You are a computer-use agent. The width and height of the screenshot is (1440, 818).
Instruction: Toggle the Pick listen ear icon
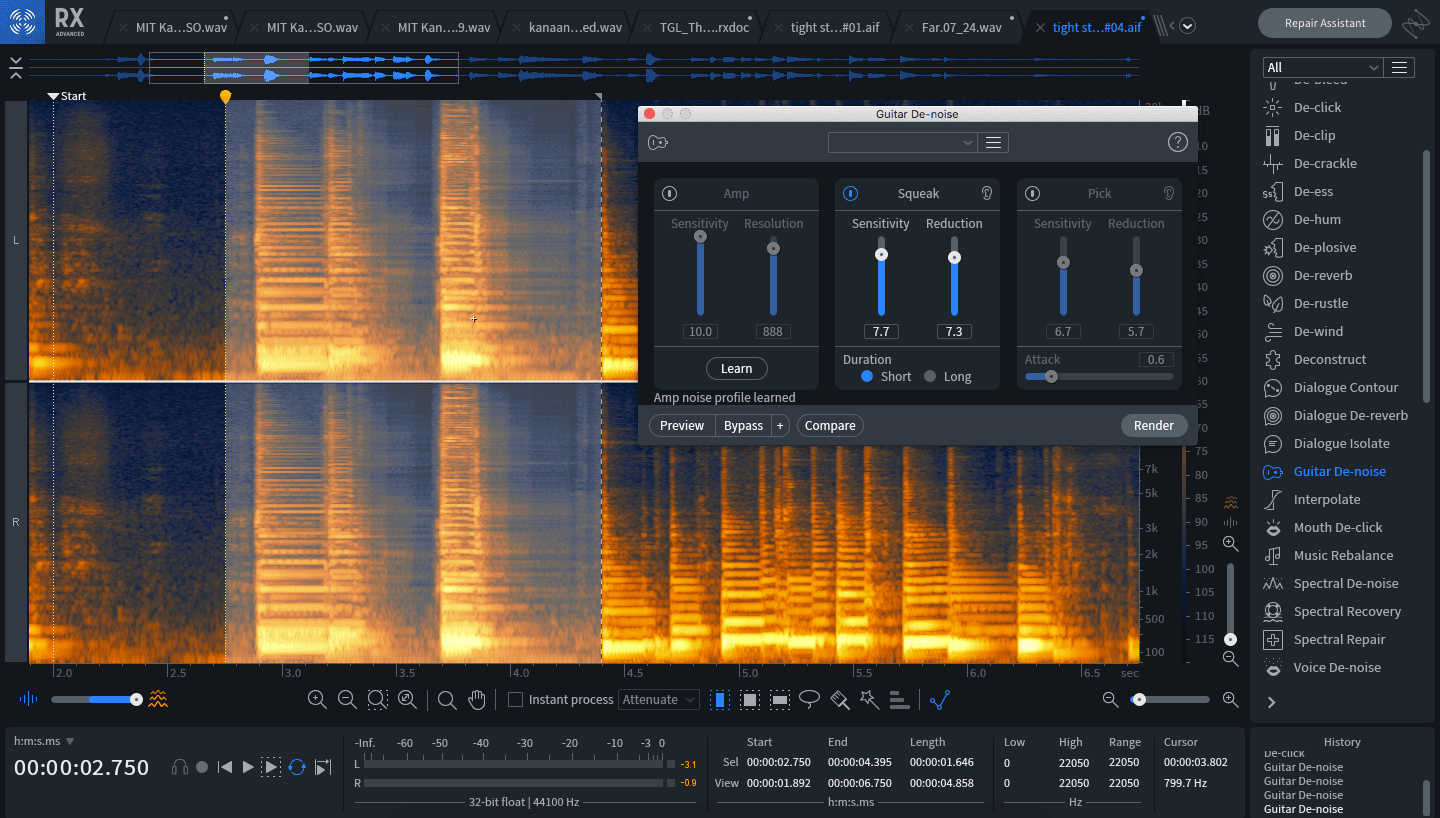click(x=1168, y=193)
